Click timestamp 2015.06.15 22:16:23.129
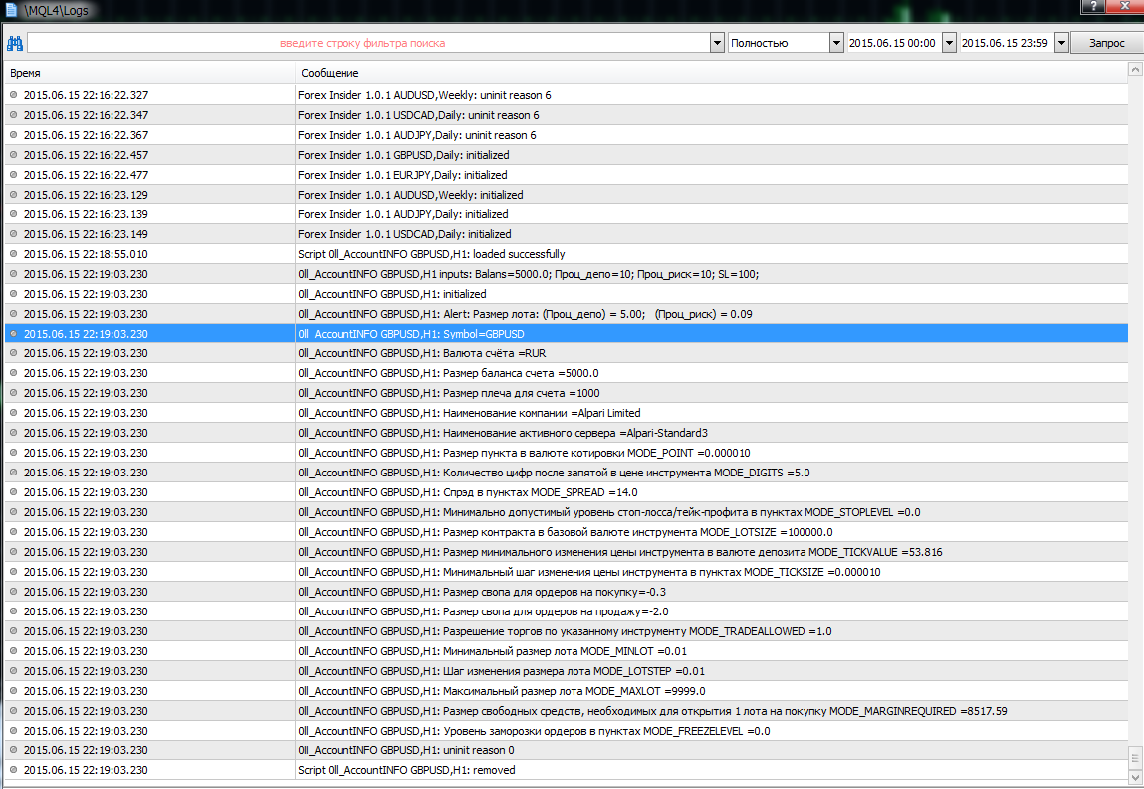1144x789 pixels. tap(86, 195)
